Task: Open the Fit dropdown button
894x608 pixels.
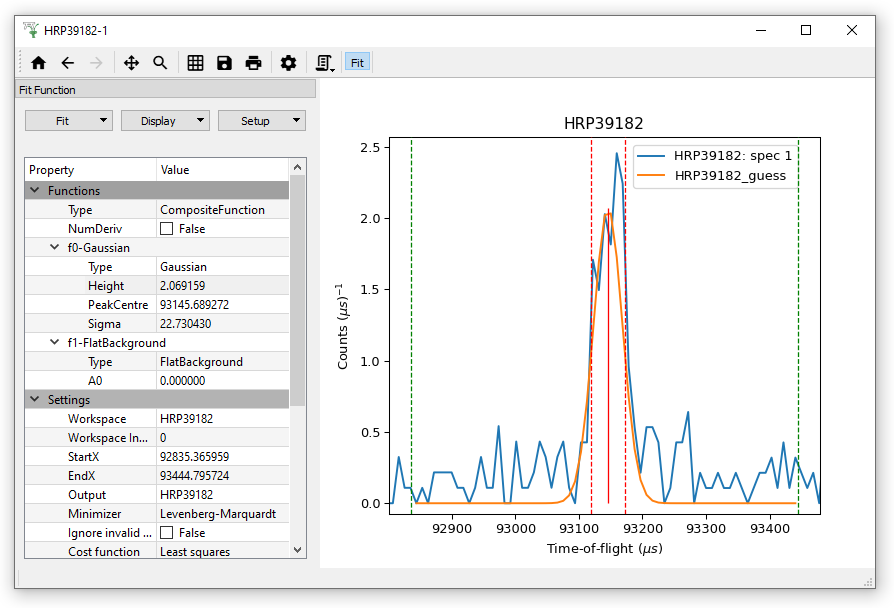Action: (x=69, y=121)
